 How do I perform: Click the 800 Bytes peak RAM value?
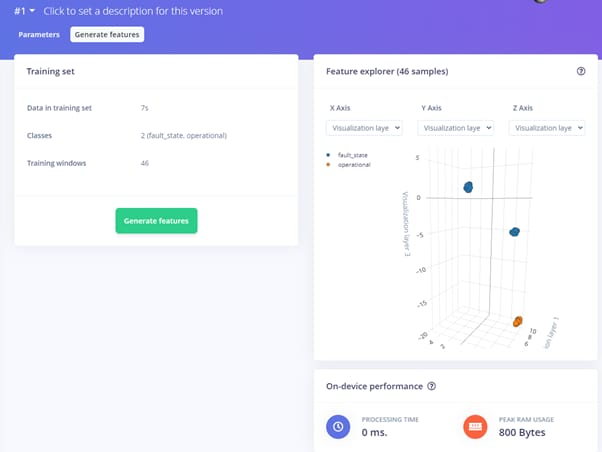(524, 433)
